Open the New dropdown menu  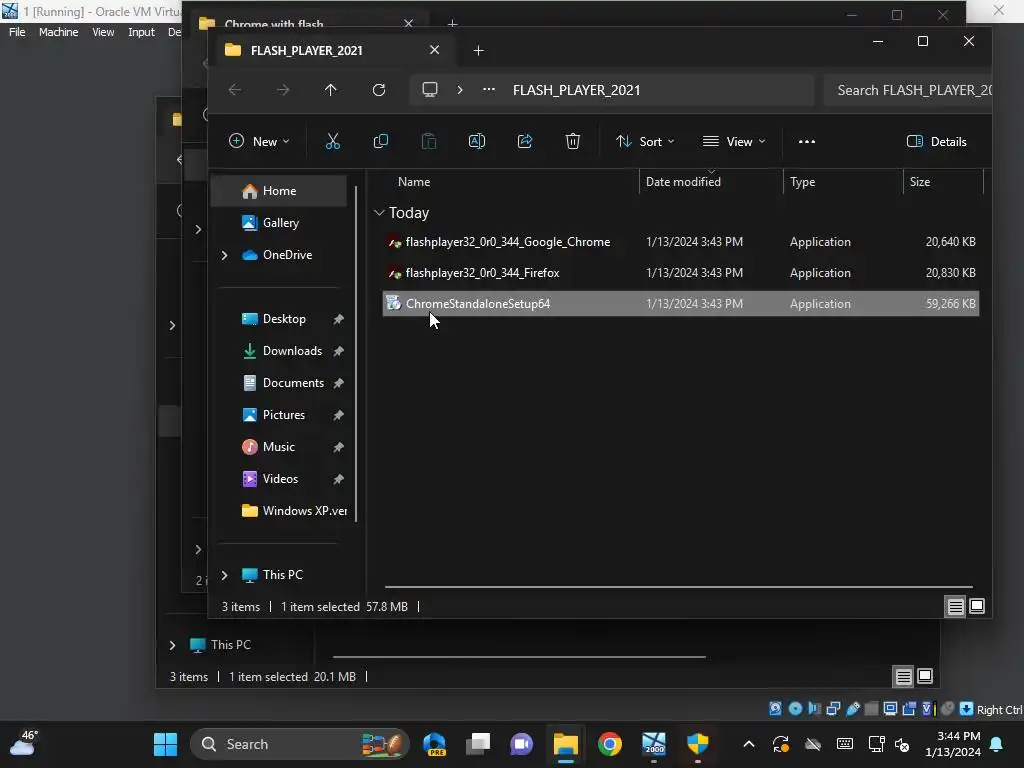[x=259, y=141]
